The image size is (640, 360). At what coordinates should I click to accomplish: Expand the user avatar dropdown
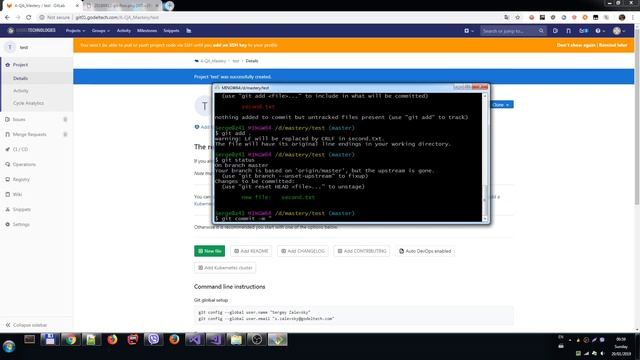point(619,31)
